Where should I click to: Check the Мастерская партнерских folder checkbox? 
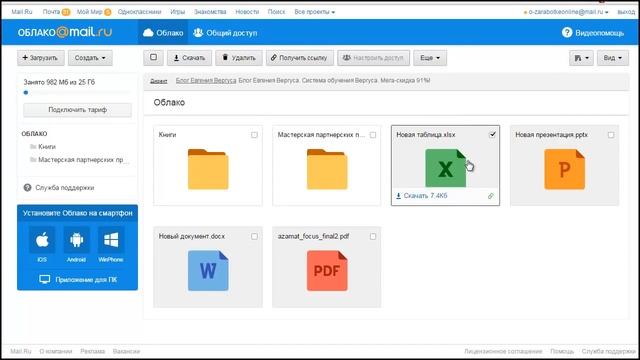(x=373, y=135)
